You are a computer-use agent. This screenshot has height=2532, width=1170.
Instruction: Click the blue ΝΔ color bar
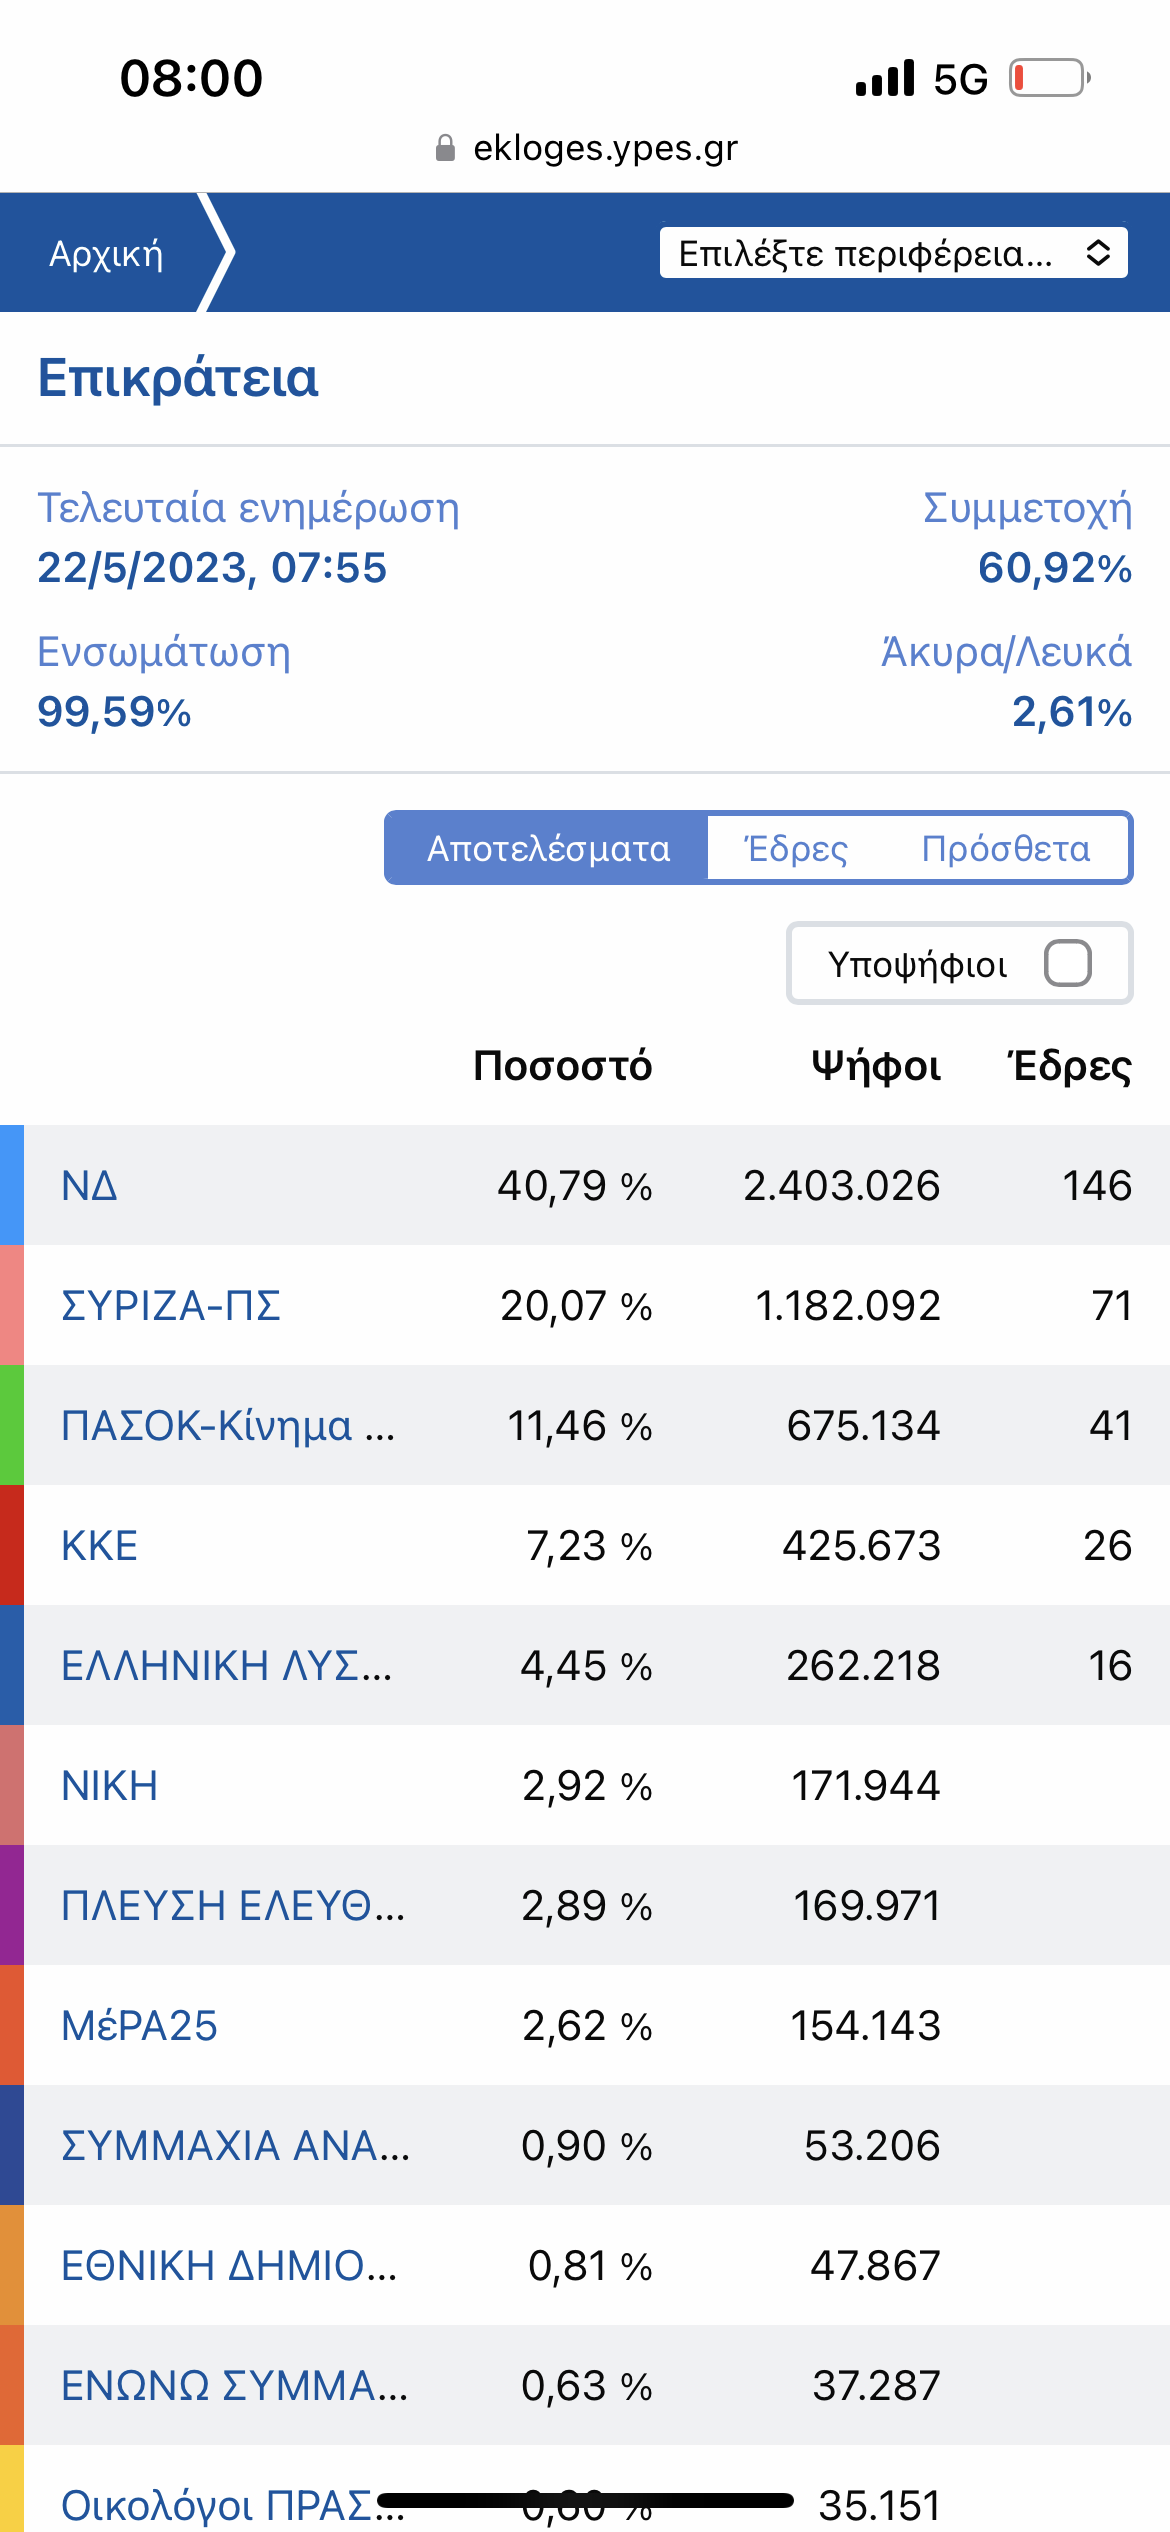[x=12, y=1185]
